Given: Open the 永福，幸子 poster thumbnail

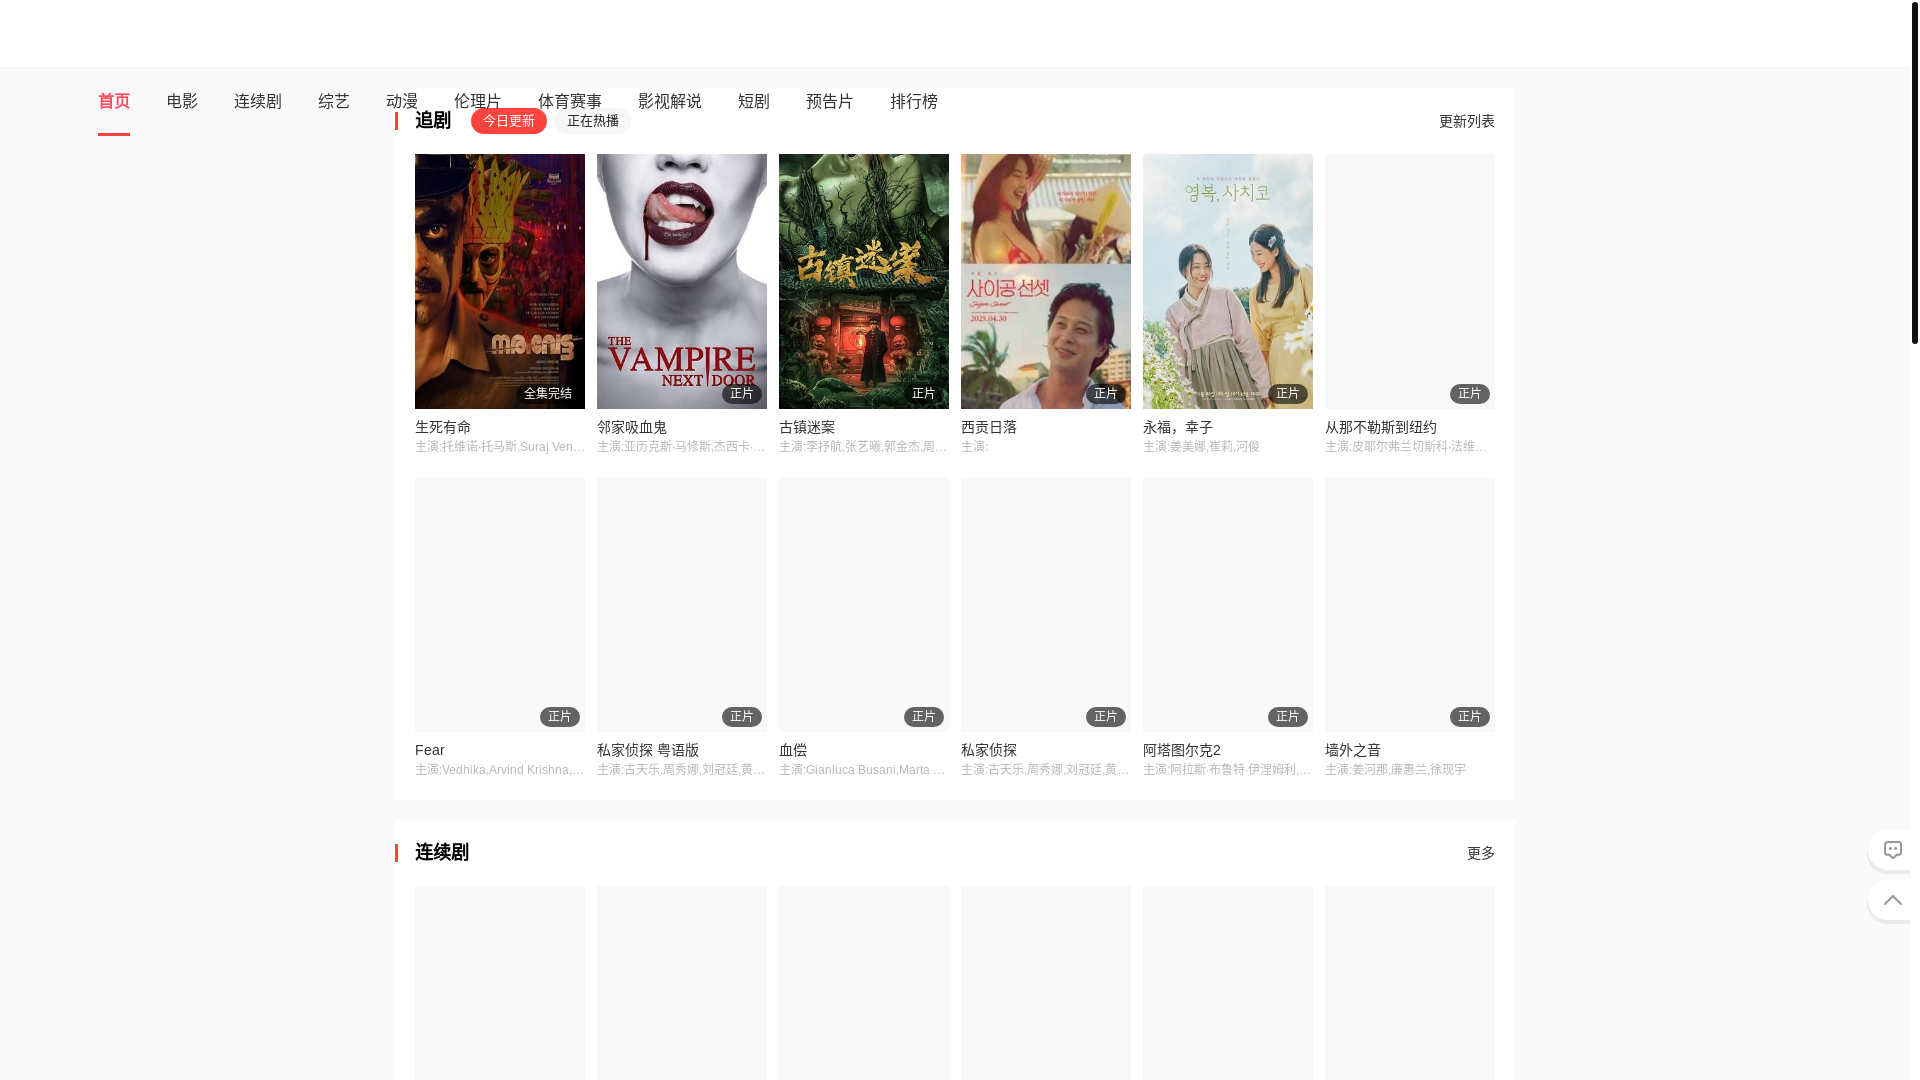Looking at the screenshot, I should tap(1228, 281).
